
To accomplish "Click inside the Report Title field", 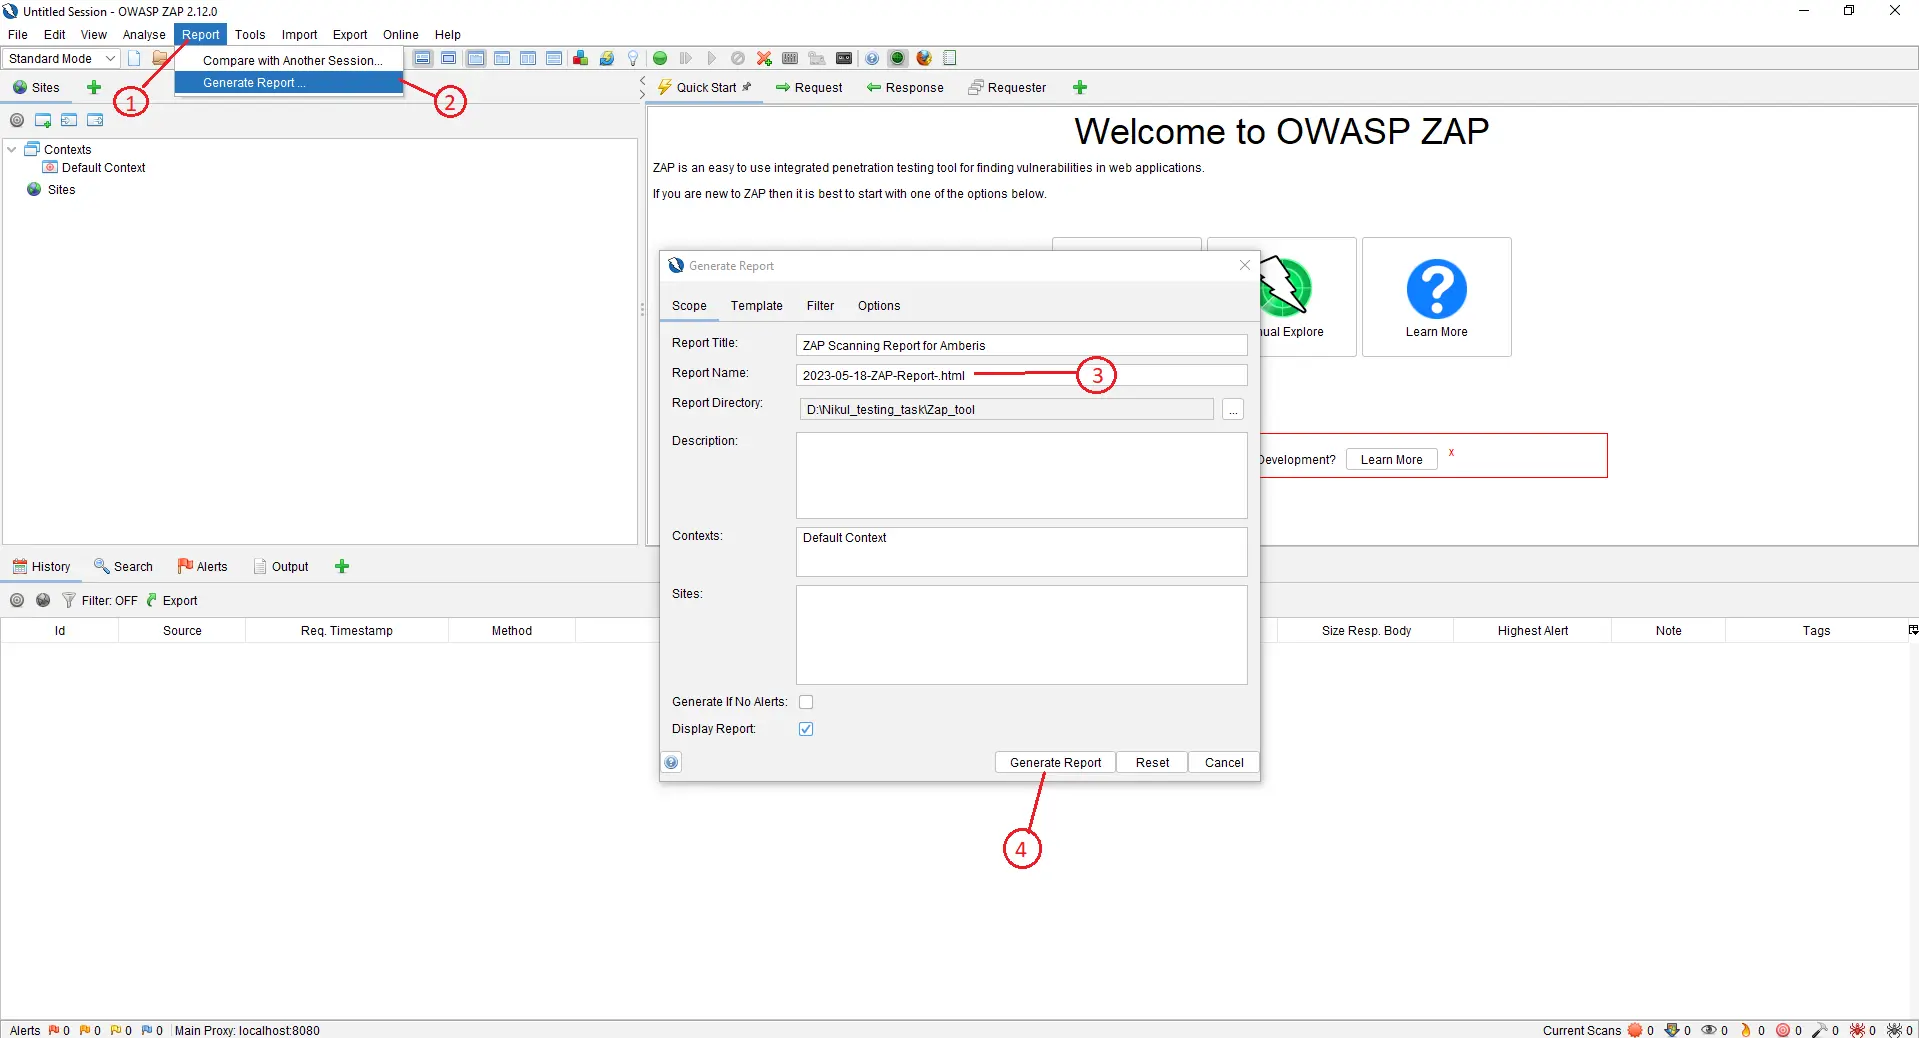I will 1020,345.
